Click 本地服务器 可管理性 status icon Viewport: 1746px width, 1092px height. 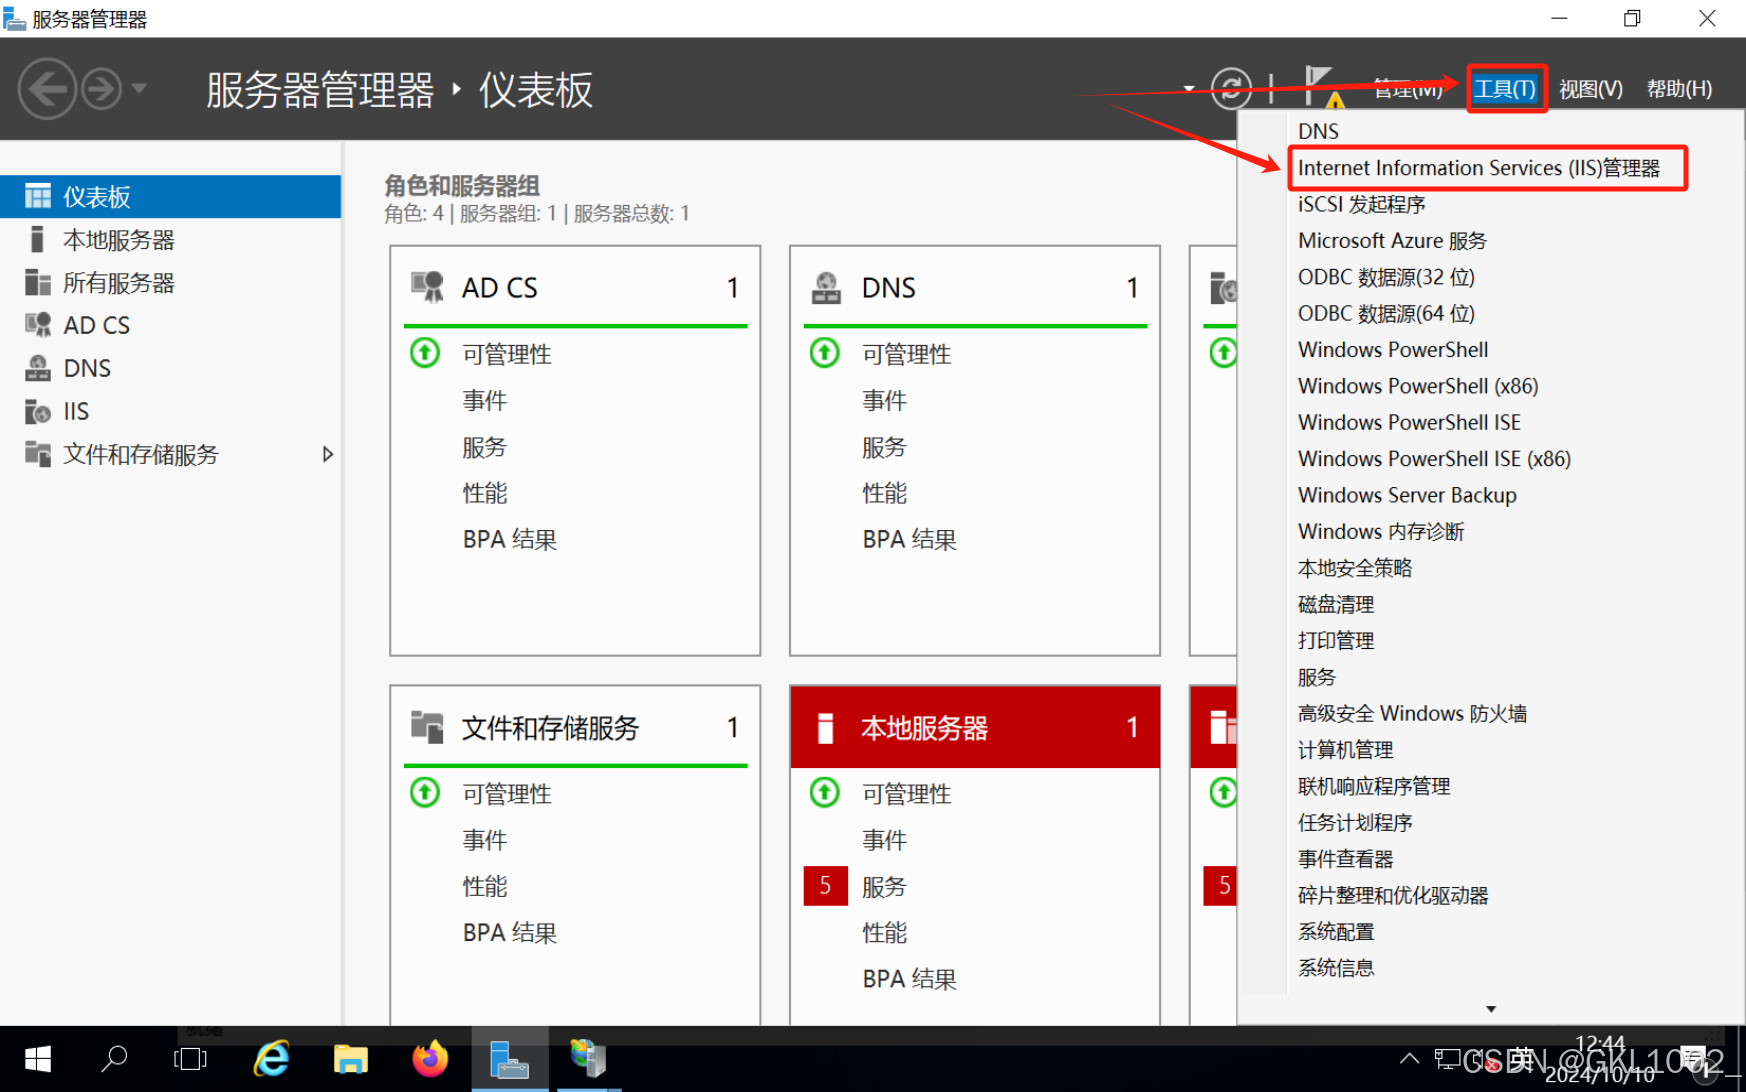(x=825, y=792)
